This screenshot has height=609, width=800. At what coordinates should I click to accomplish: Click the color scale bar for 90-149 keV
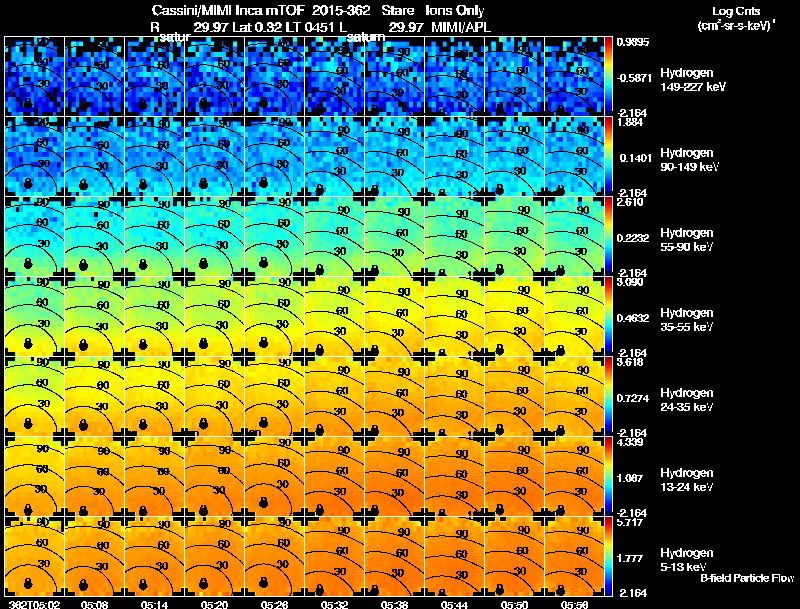pyautogui.click(x=608, y=157)
